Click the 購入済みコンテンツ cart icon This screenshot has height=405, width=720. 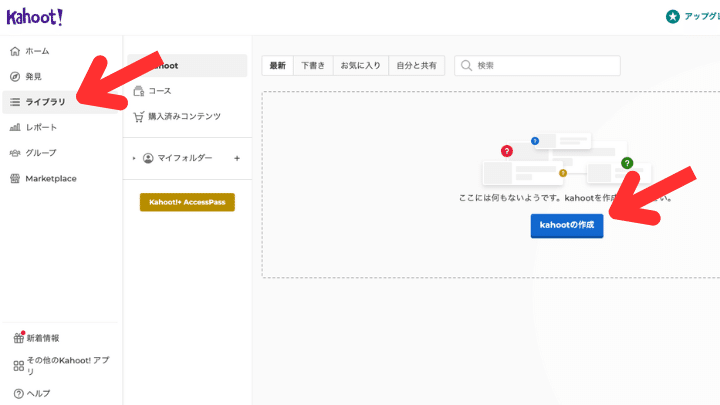point(139,117)
